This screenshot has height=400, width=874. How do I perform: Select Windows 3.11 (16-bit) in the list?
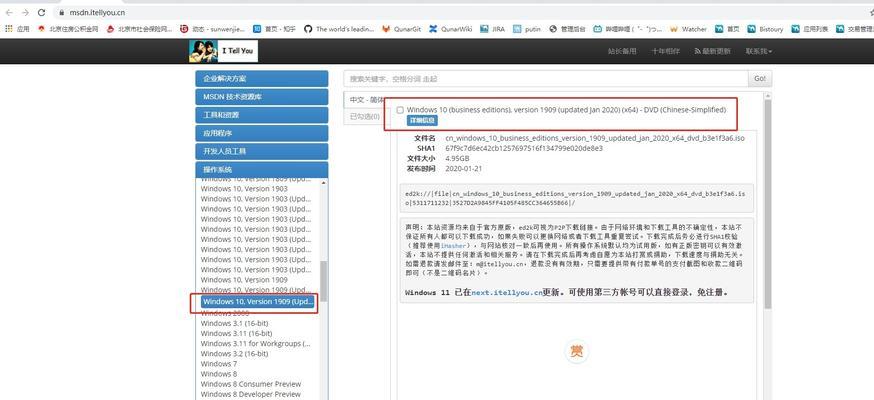point(236,333)
